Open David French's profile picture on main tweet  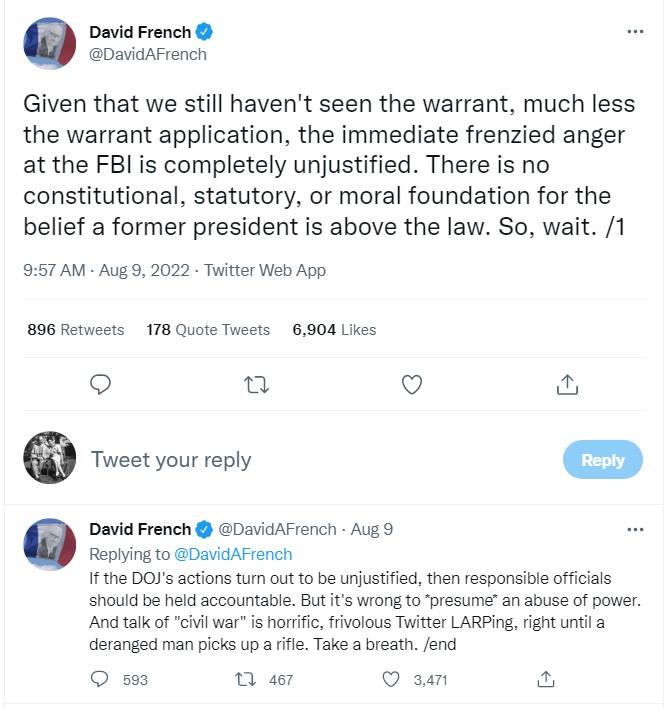50,43
